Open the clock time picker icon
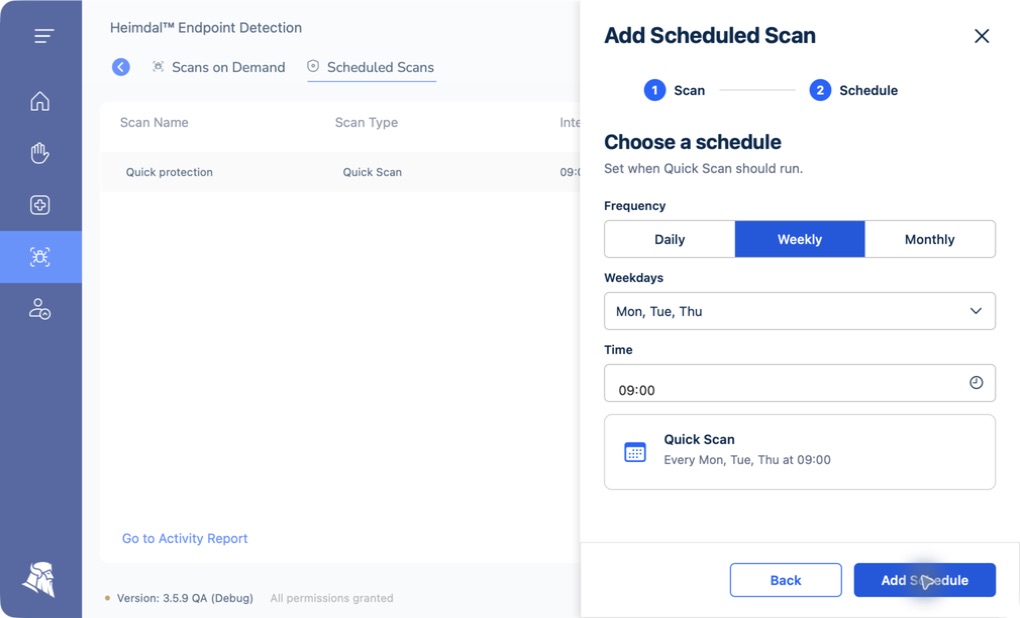The height and width of the screenshot is (618, 1020). [x=976, y=383]
